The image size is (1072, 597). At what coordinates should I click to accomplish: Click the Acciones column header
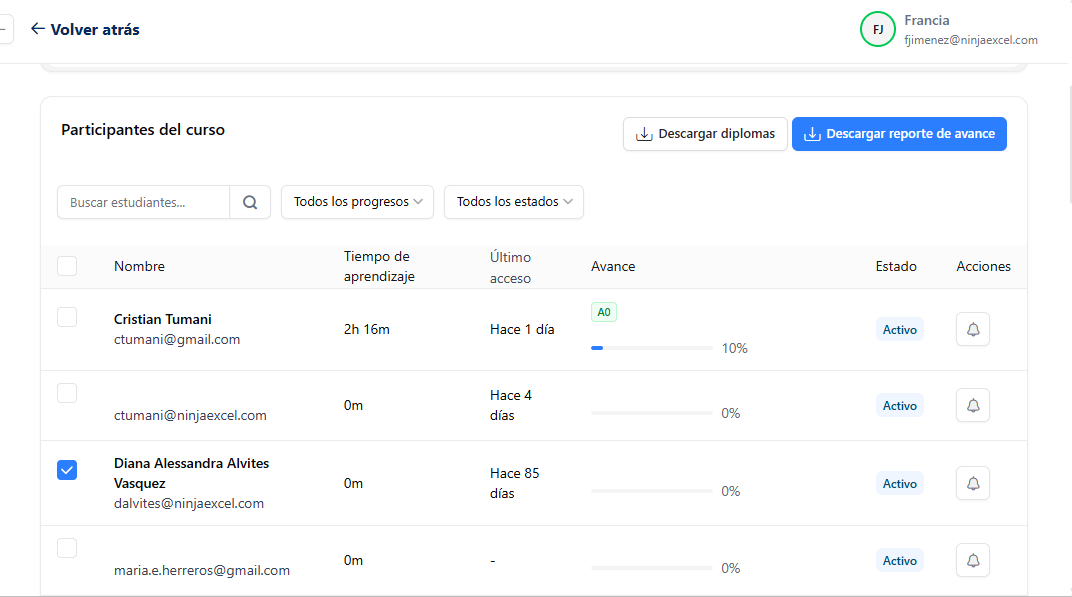coord(983,266)
